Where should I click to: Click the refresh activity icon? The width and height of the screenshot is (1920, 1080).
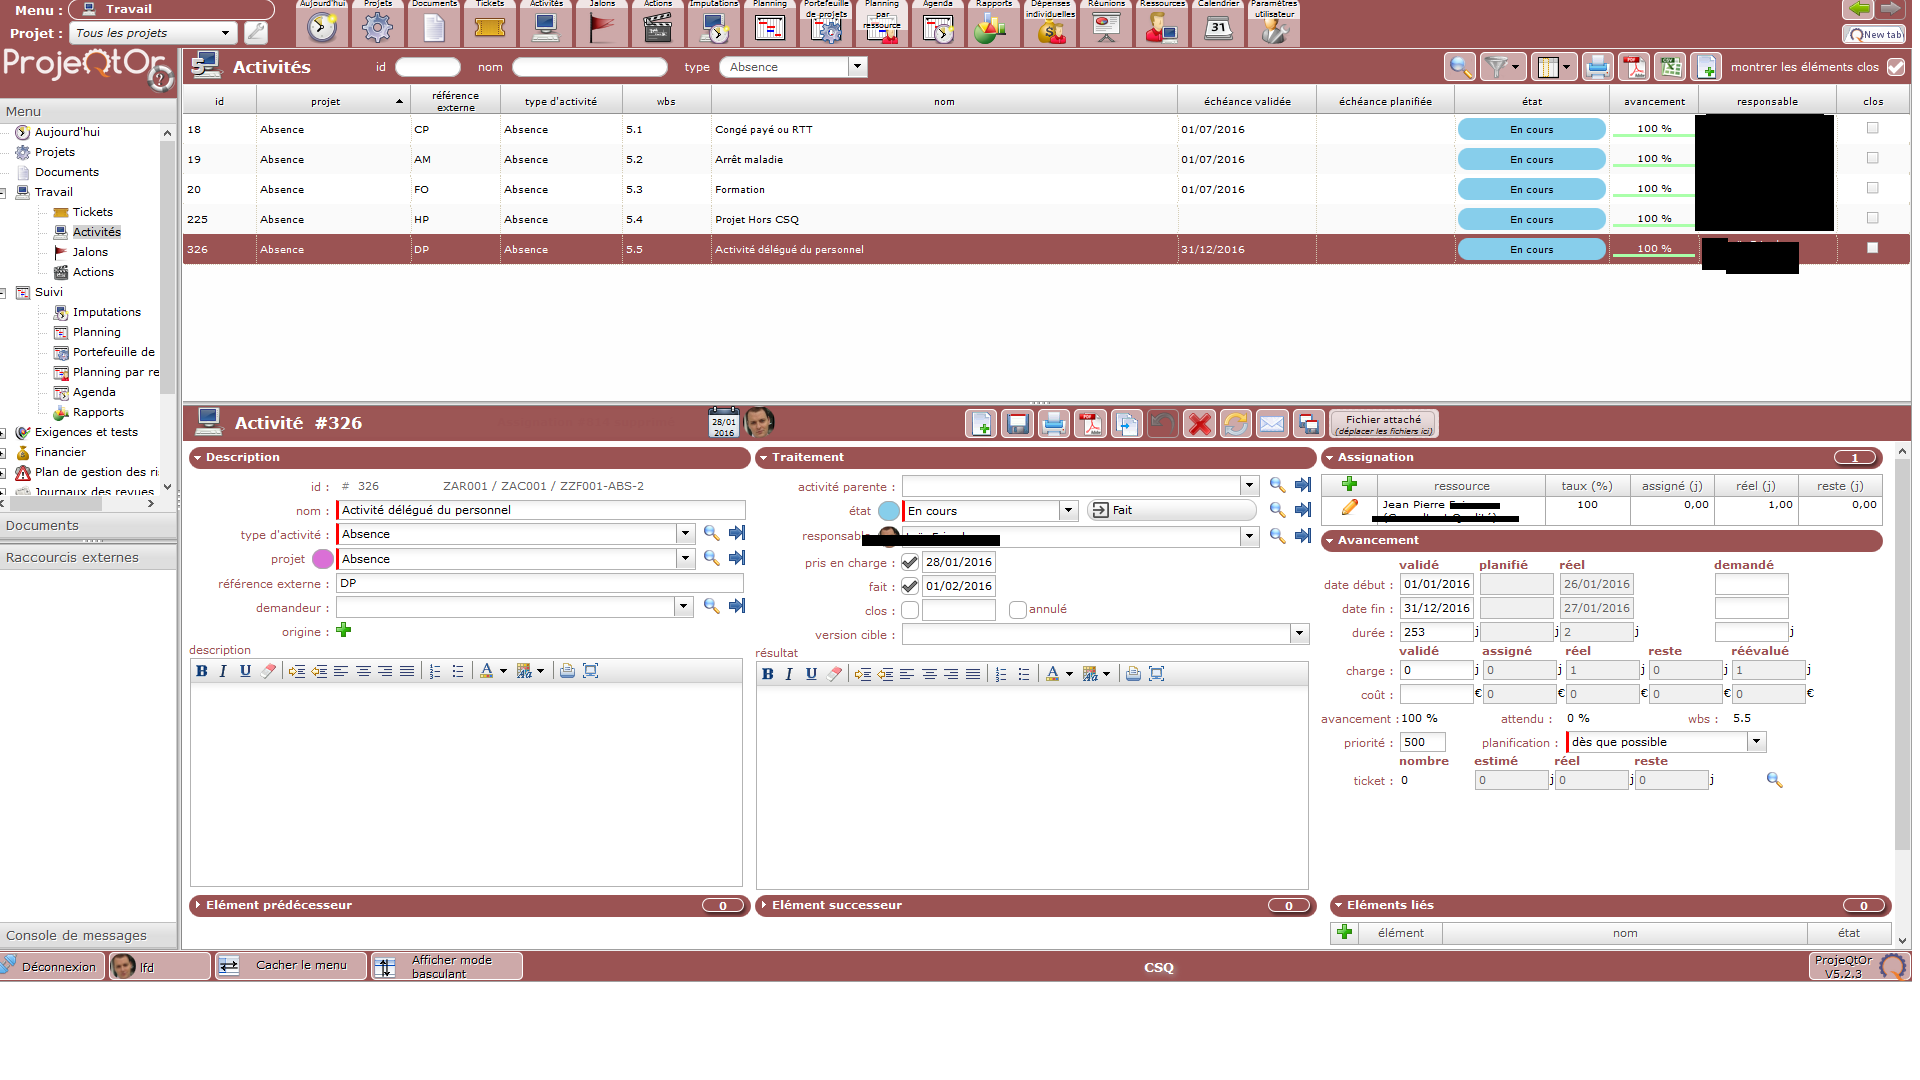click(1235, 424)
